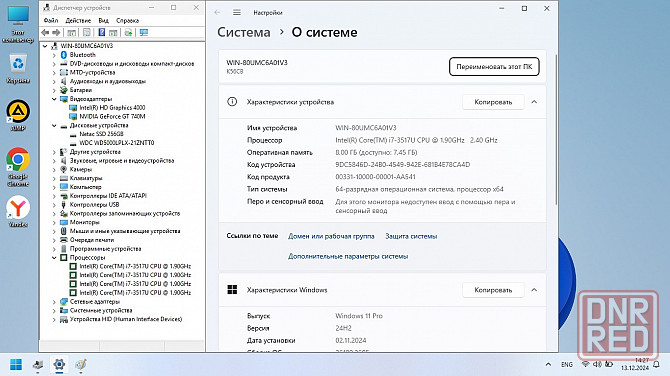Copy device specifications with Копировать
The height and width of the screenshot is (376, 670).
[x=493, y=102]
